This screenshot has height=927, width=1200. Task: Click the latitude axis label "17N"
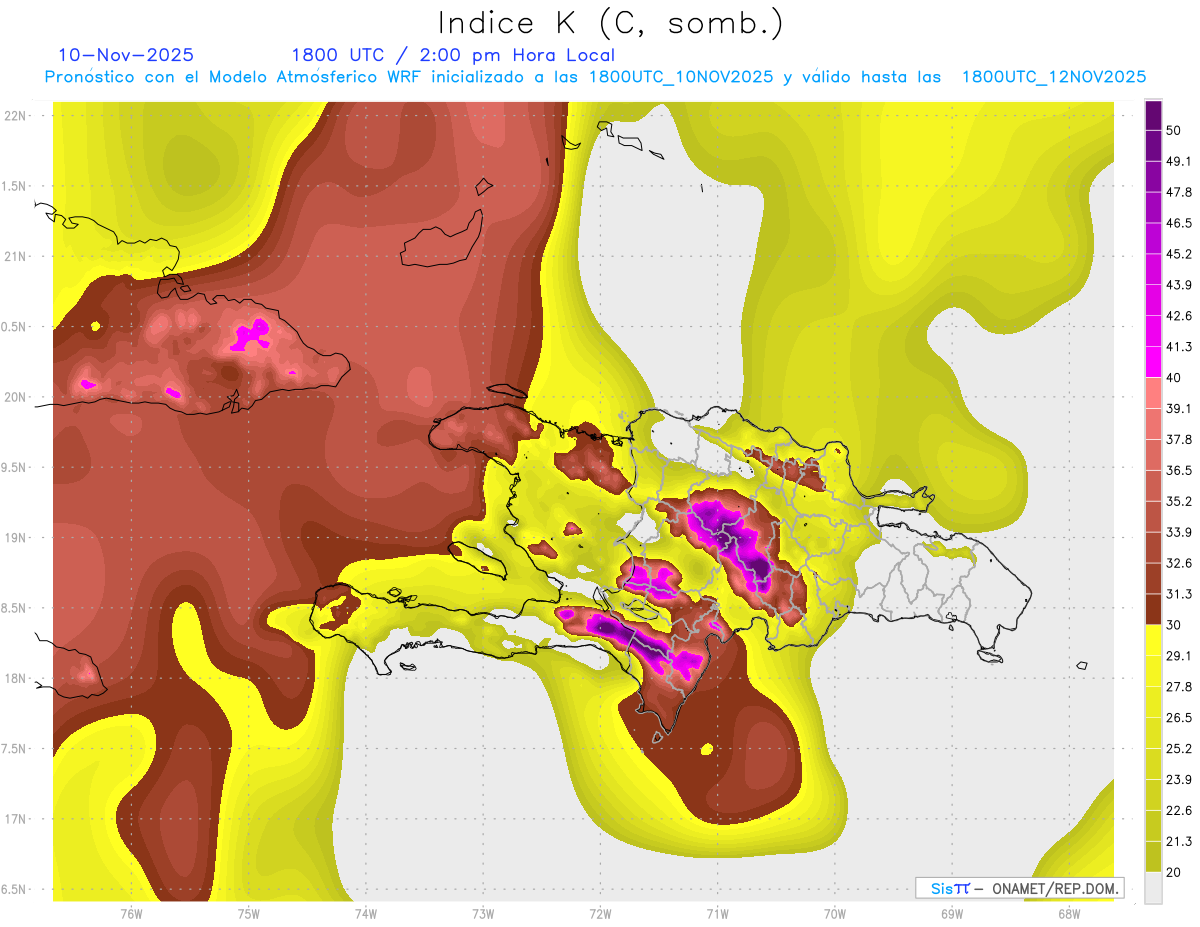16,820
